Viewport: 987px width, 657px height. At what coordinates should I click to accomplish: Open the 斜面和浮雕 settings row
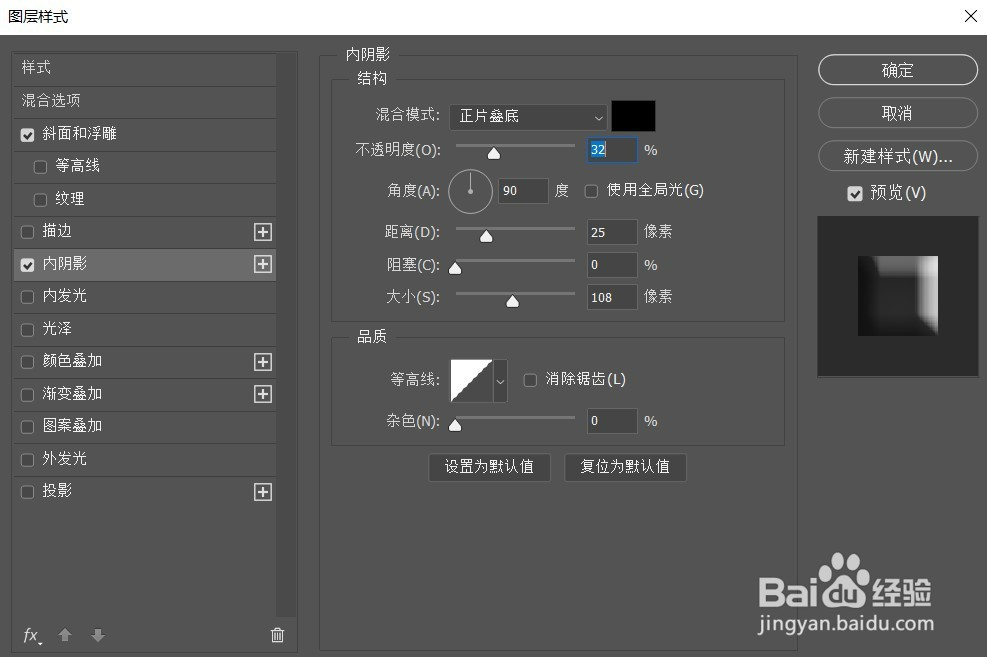click(145, 133)
